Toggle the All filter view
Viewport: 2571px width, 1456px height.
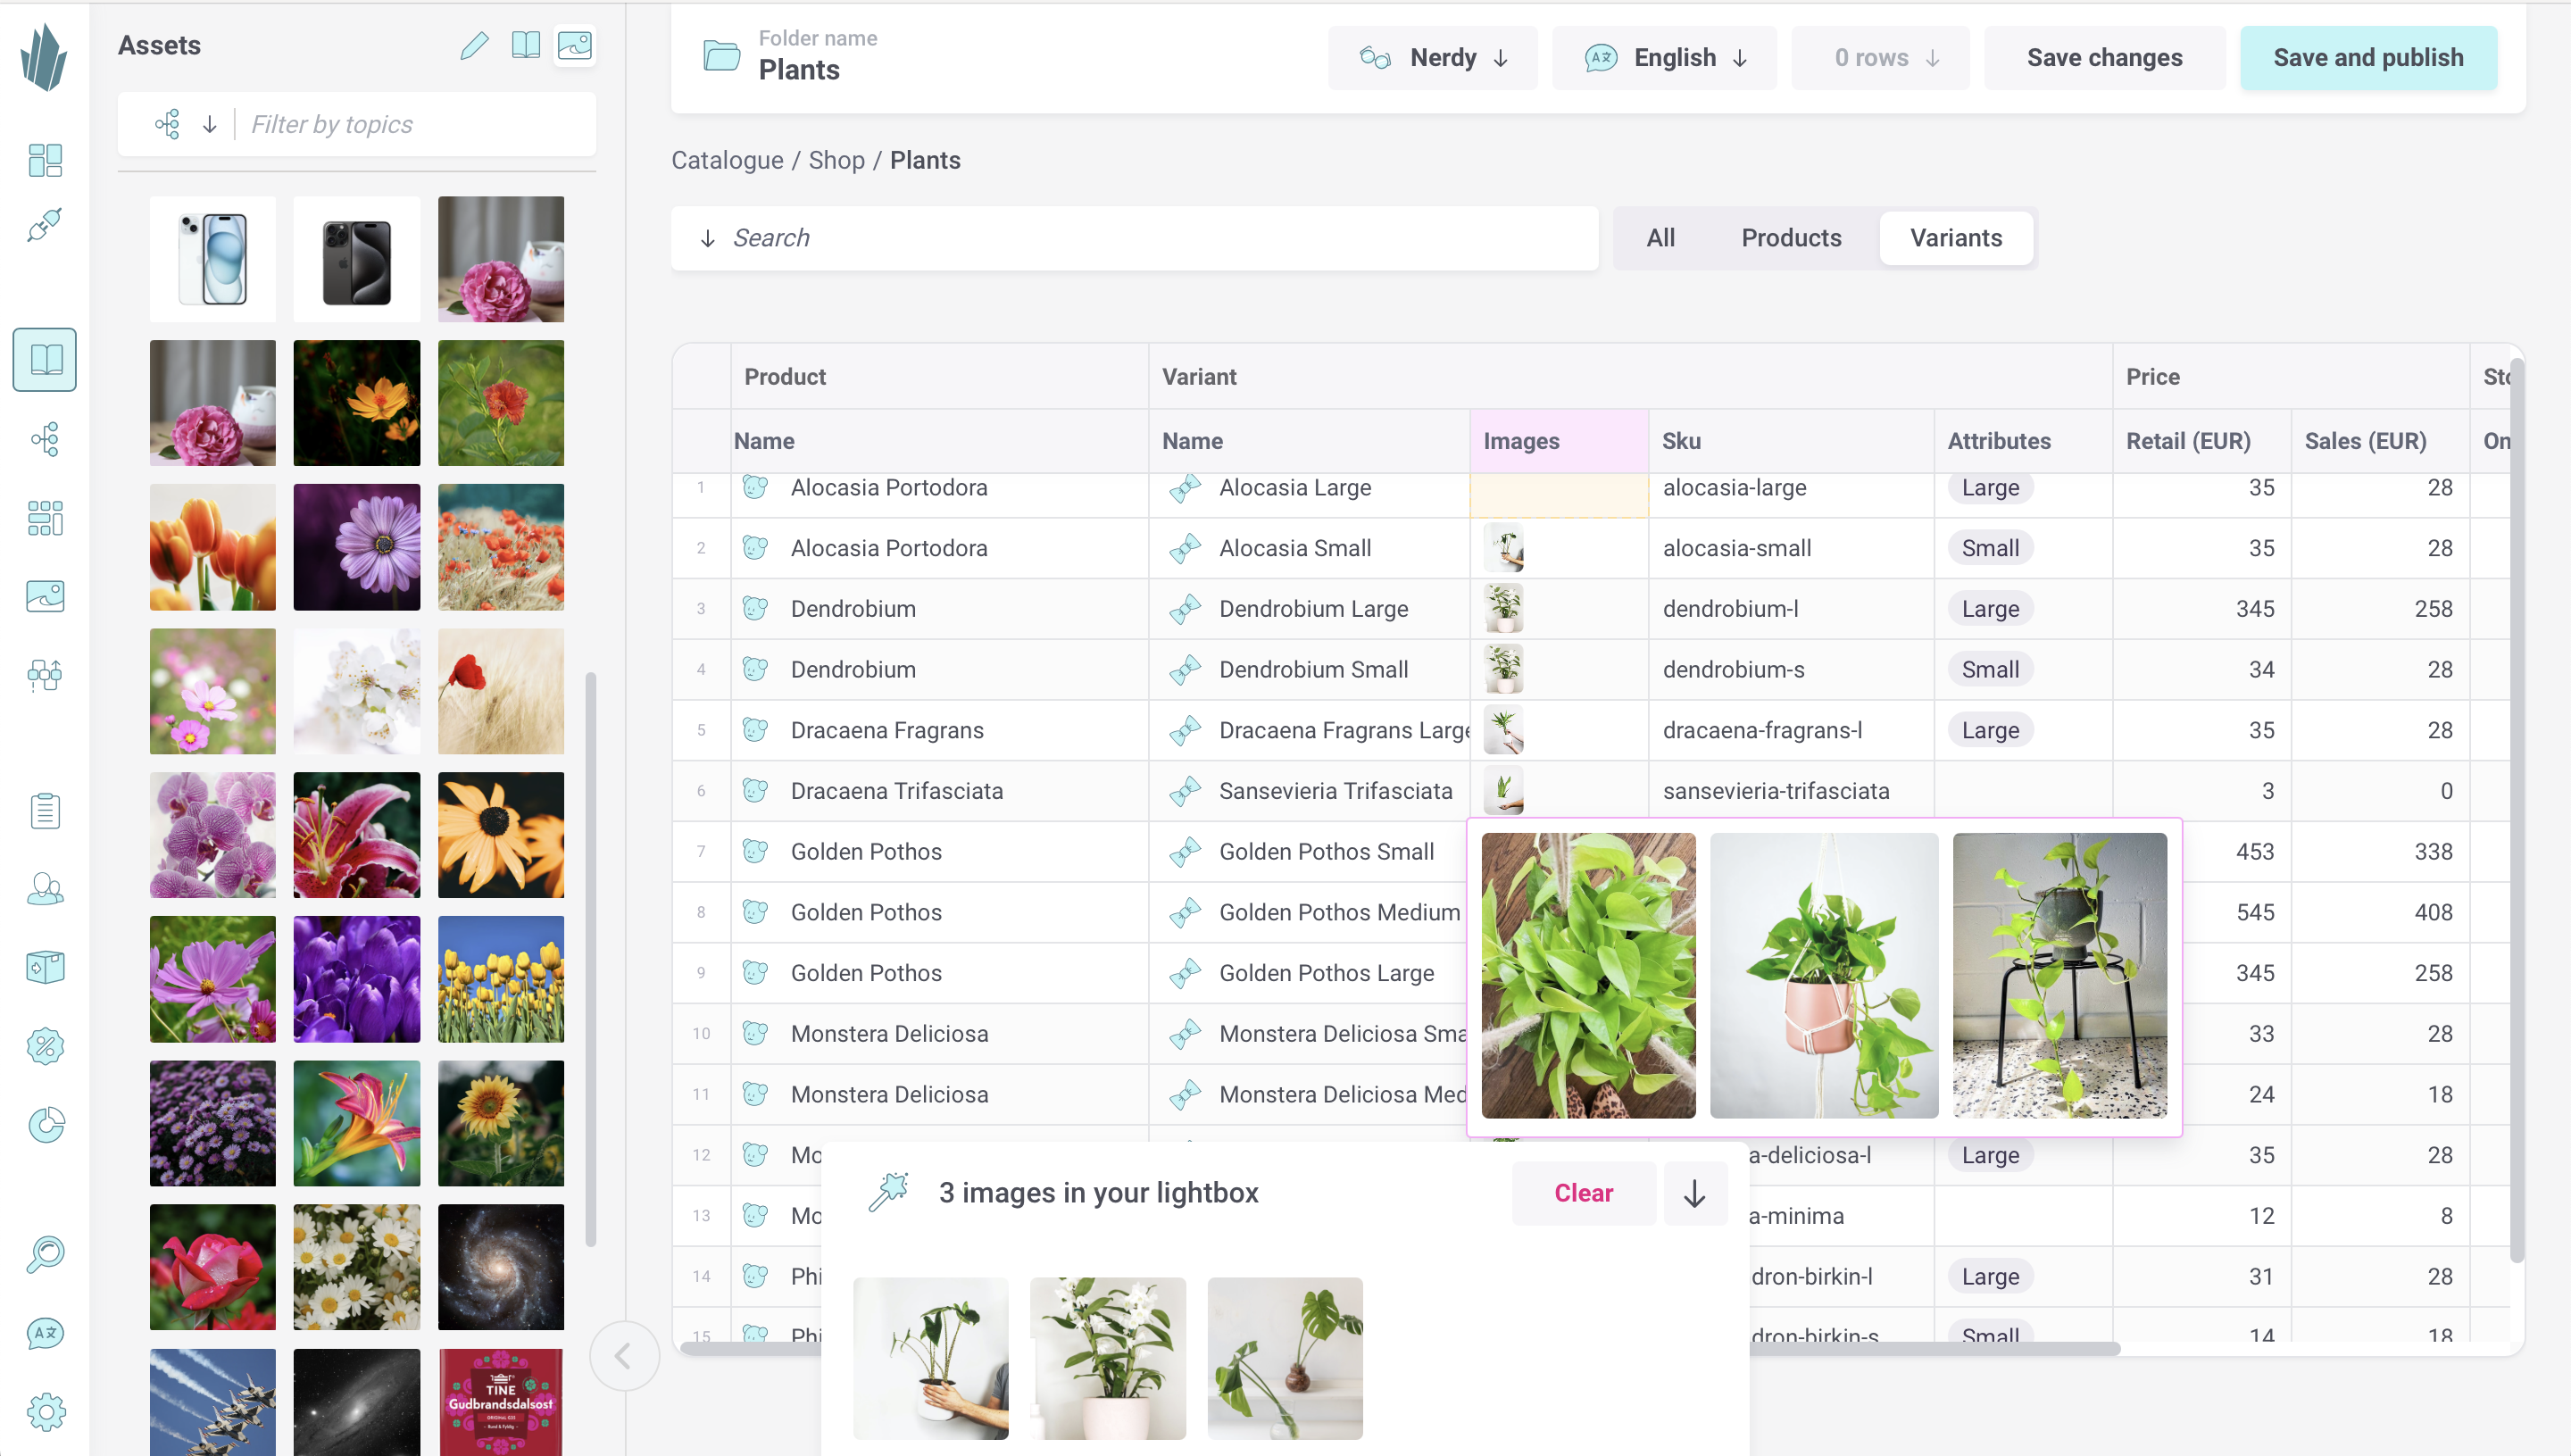tap(1660, 237)
